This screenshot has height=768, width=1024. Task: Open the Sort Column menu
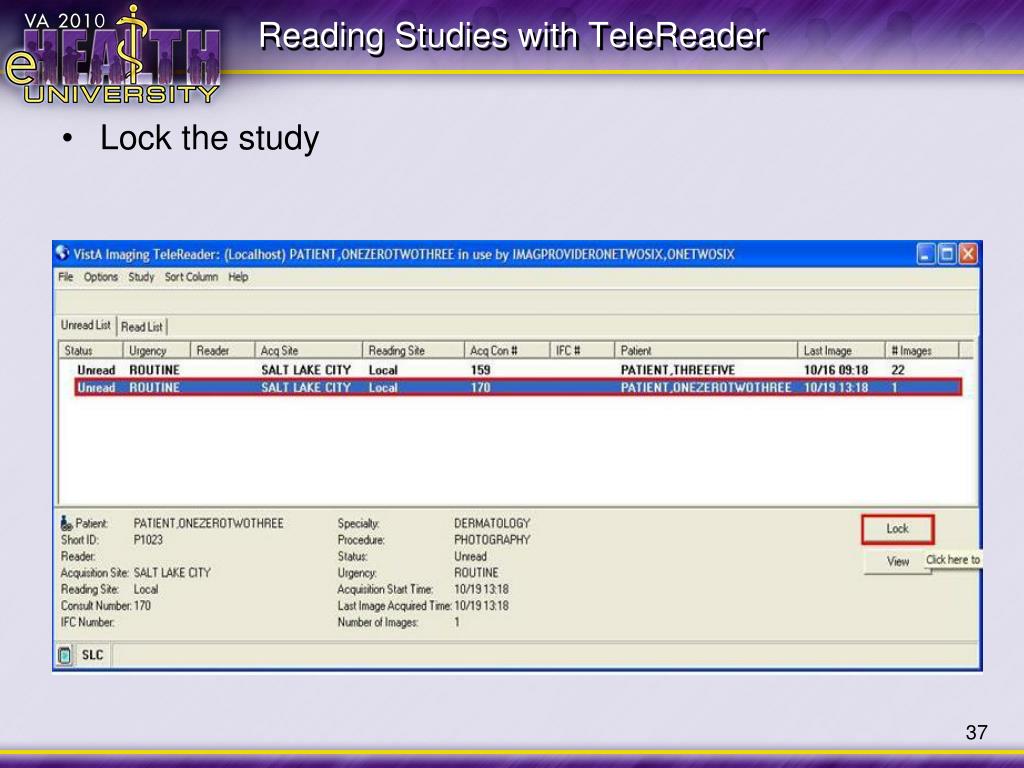(191, 277)
